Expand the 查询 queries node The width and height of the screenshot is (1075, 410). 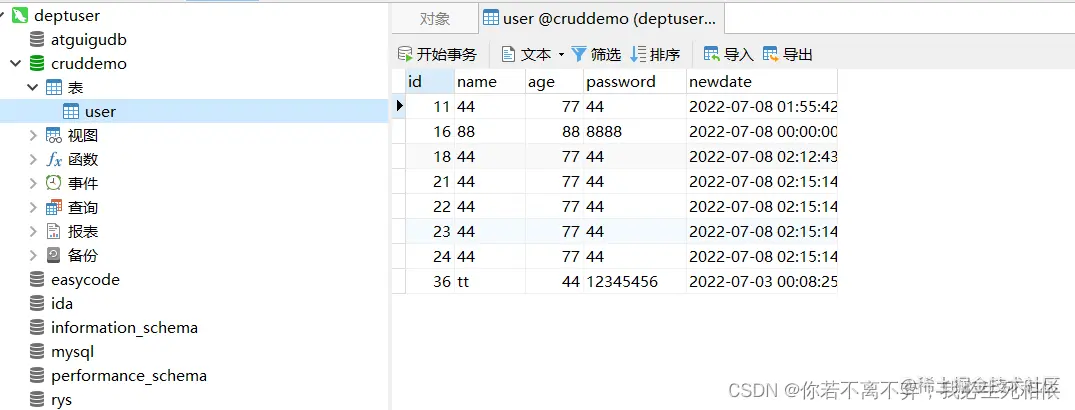pos(33,208)
